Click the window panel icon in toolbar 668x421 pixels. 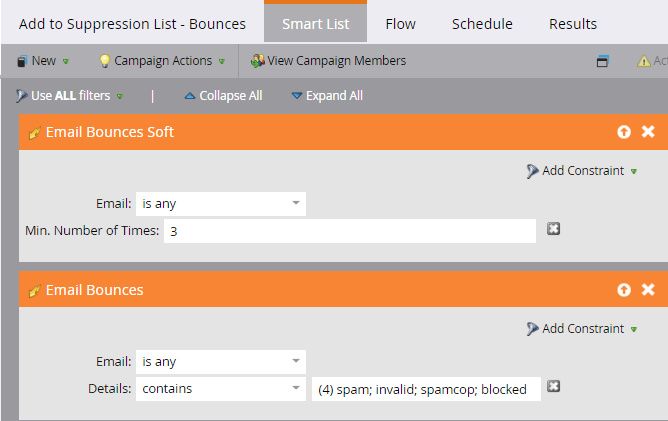point(602,61)
